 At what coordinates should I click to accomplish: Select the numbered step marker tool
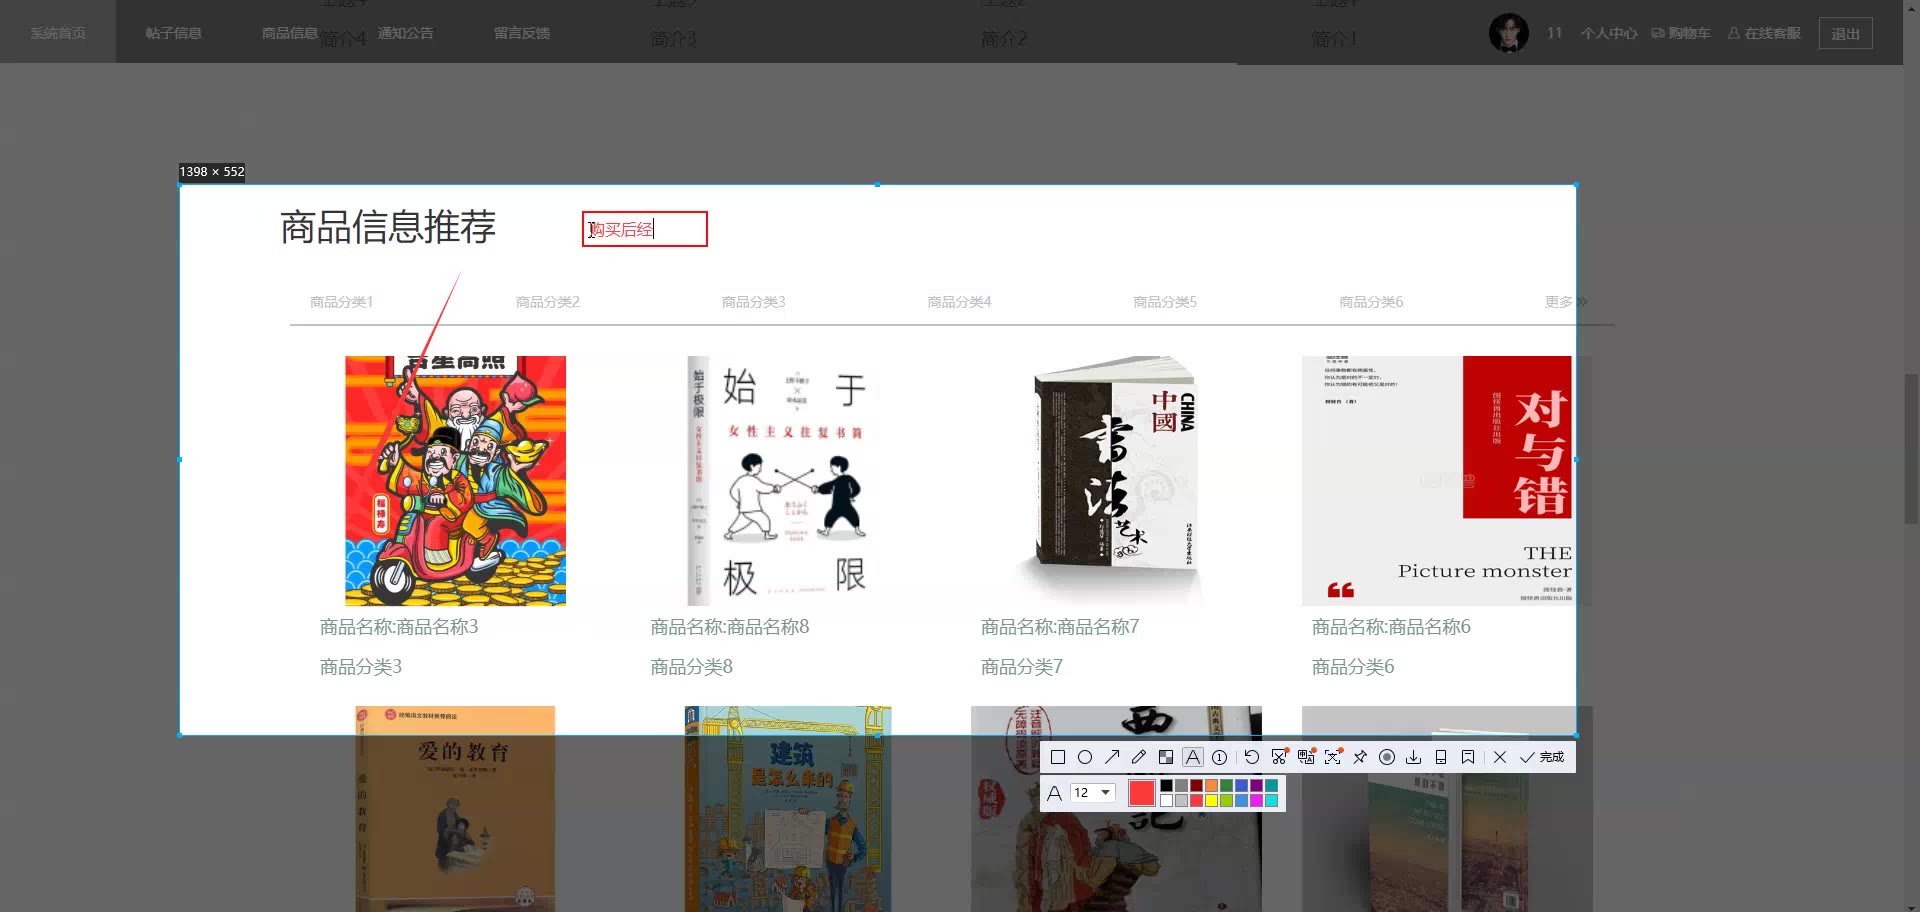pyautogui.click(x=1220, y=758)
